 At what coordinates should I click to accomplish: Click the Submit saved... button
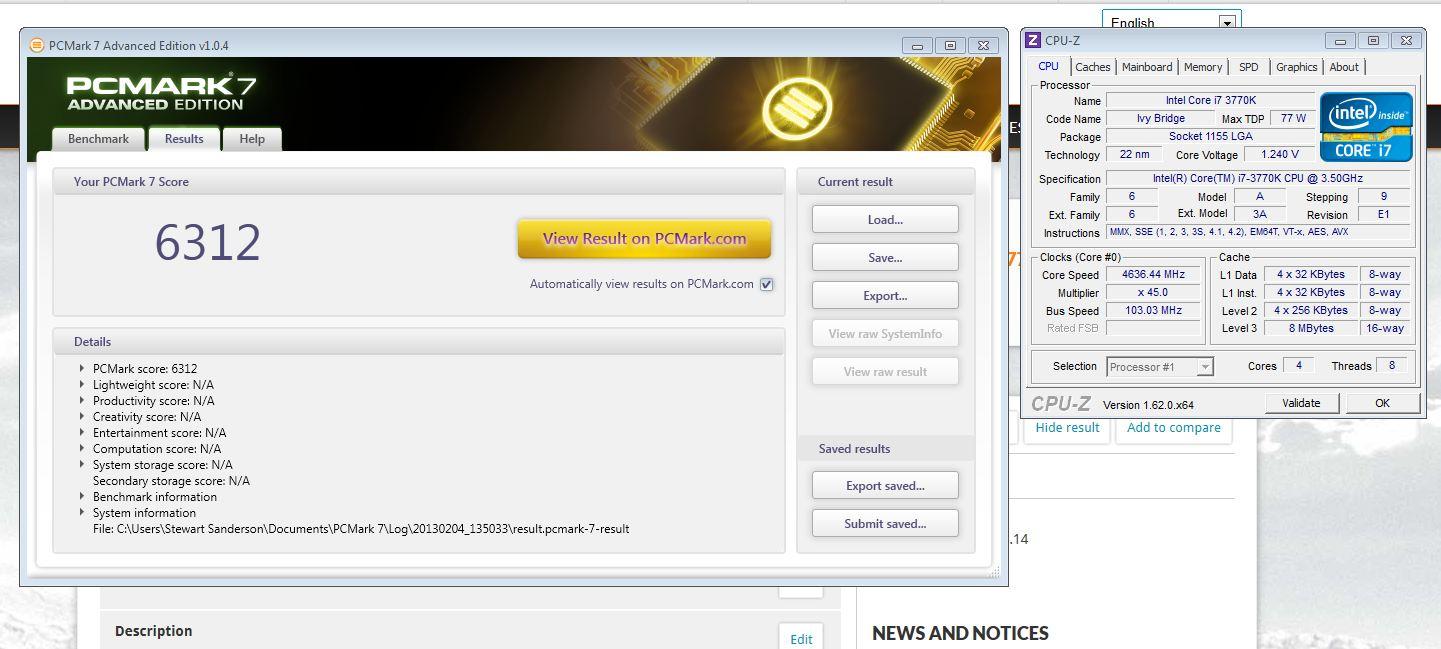[x=885, y=524]
